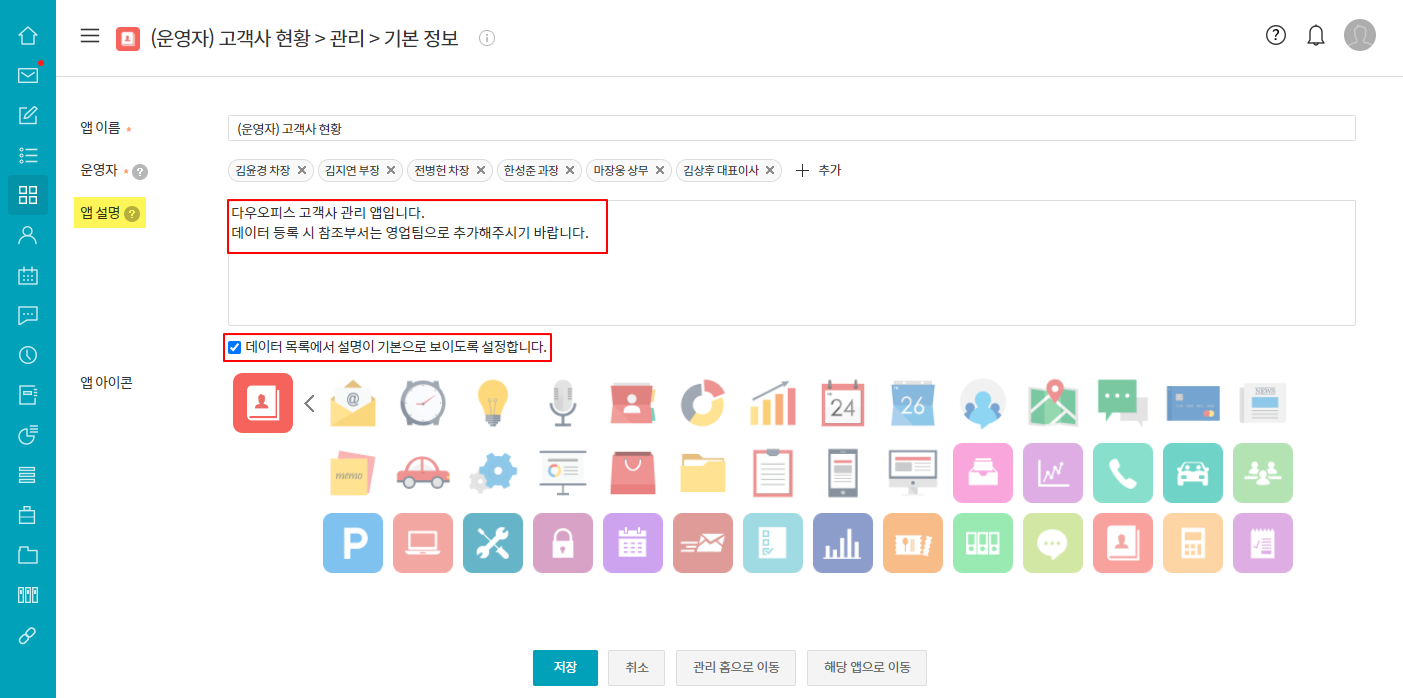The height and width of the screenshot is (698, 1403).
Task: Open the mail icon in sidebar
Action: [28, 76]
